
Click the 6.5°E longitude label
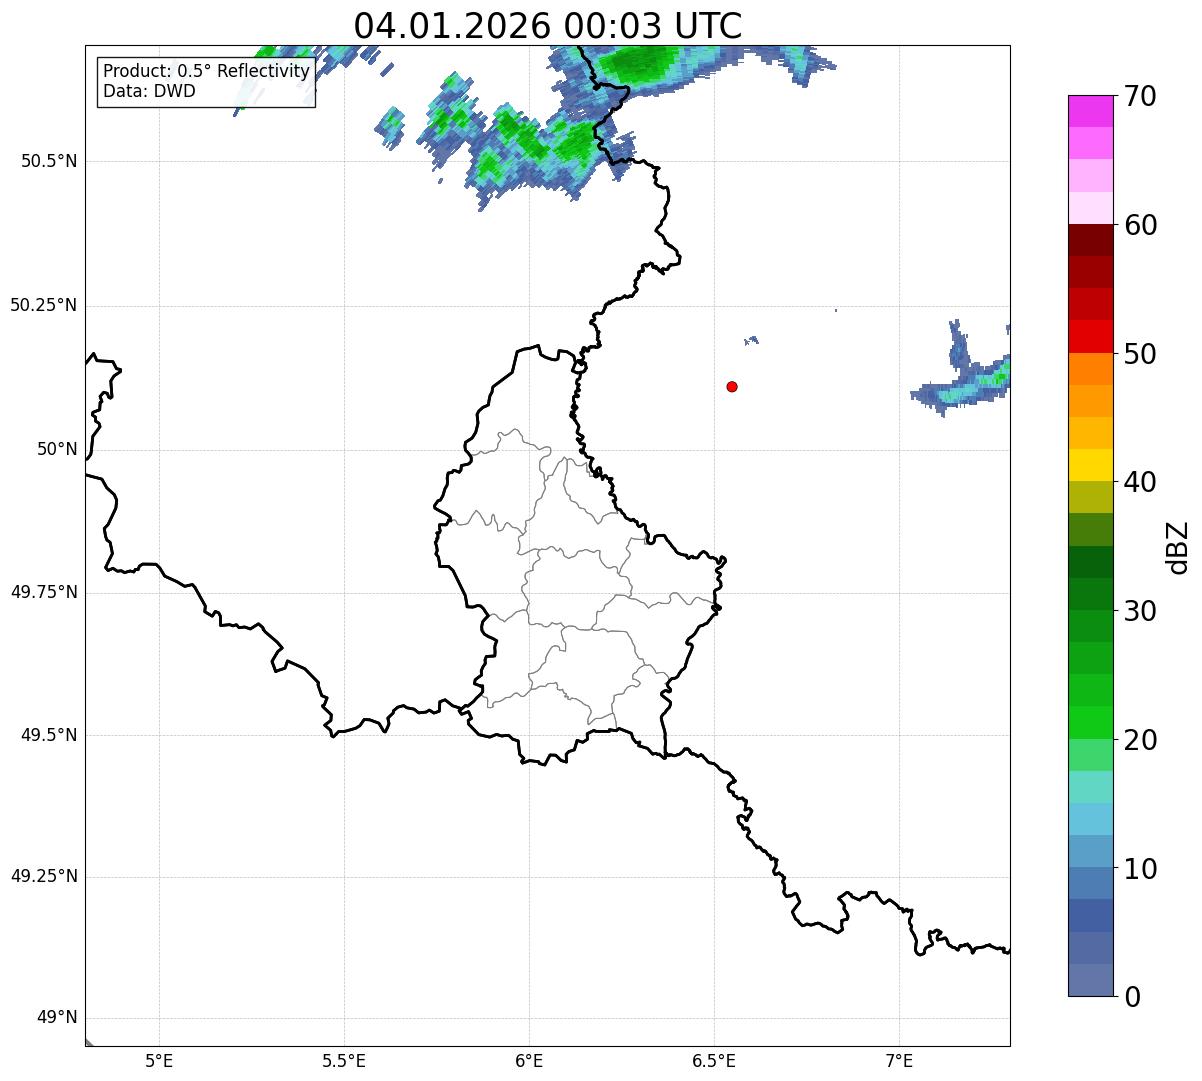[714, 1061]
